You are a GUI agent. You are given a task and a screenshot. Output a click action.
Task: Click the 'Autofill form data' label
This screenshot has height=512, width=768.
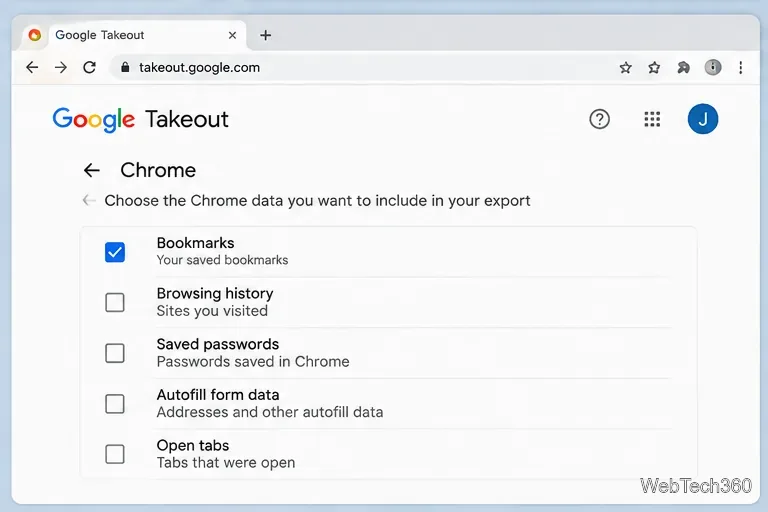(218, 395)
